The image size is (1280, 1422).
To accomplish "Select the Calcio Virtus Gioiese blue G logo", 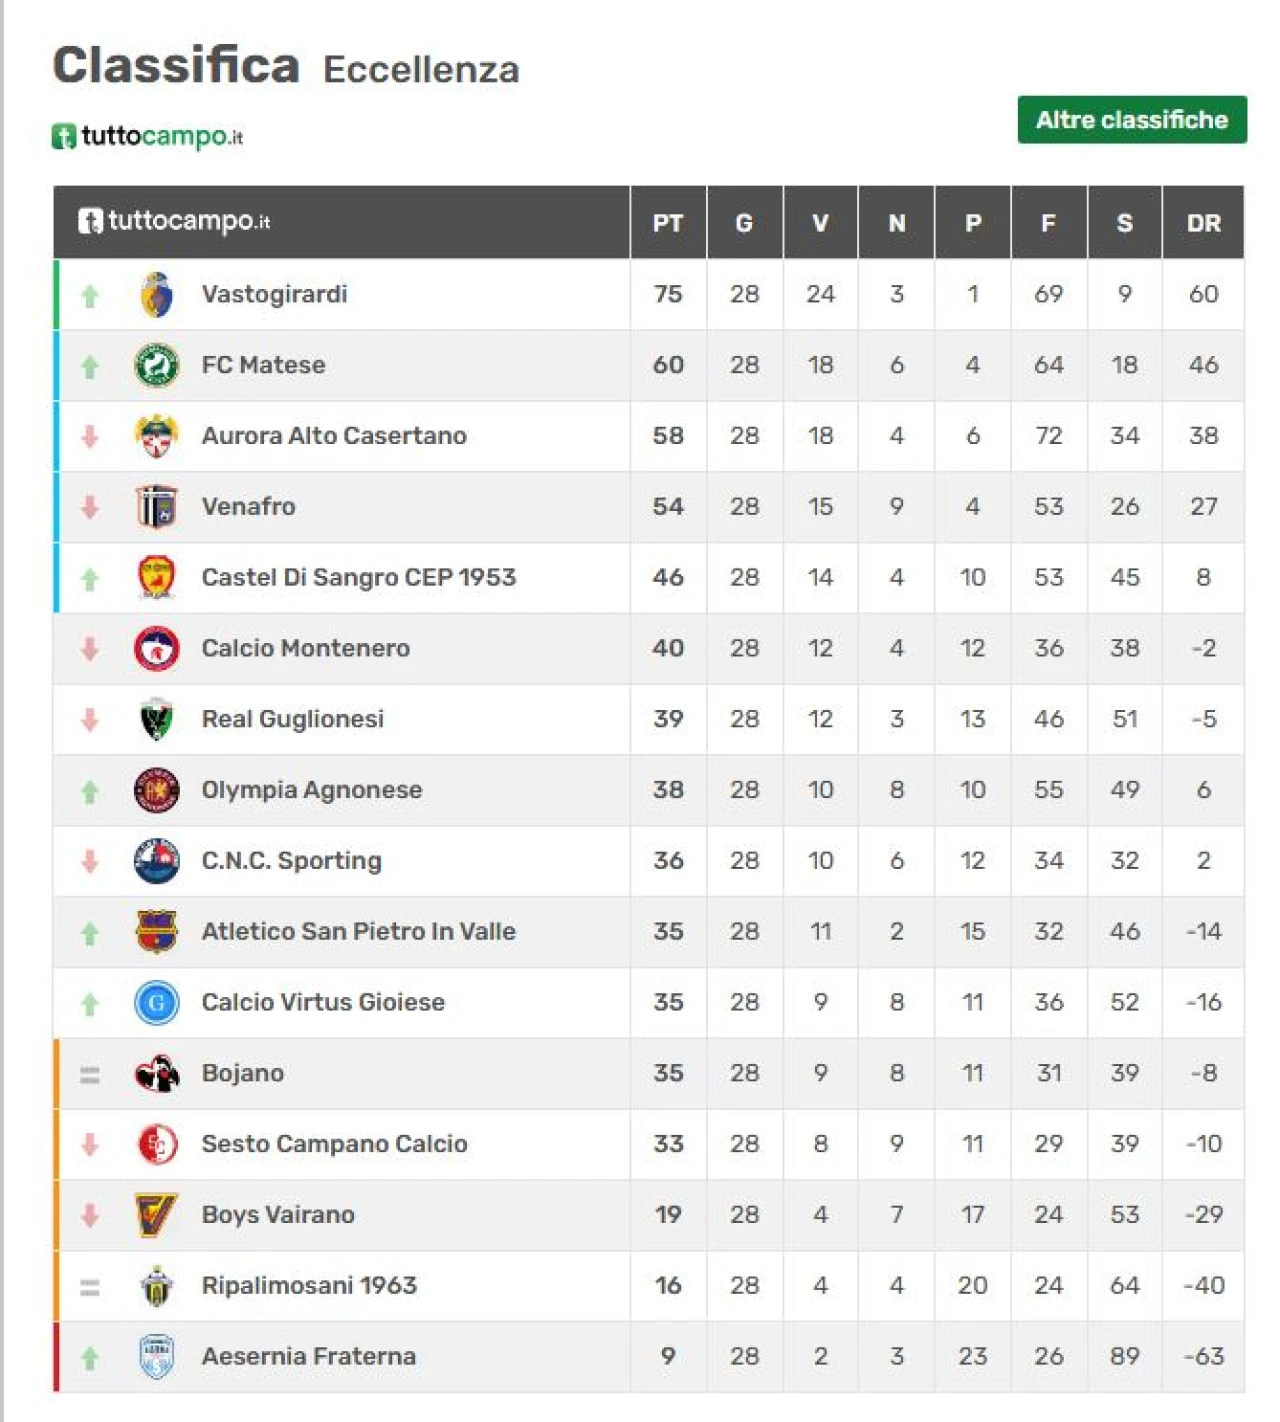I will point(157,1003).
